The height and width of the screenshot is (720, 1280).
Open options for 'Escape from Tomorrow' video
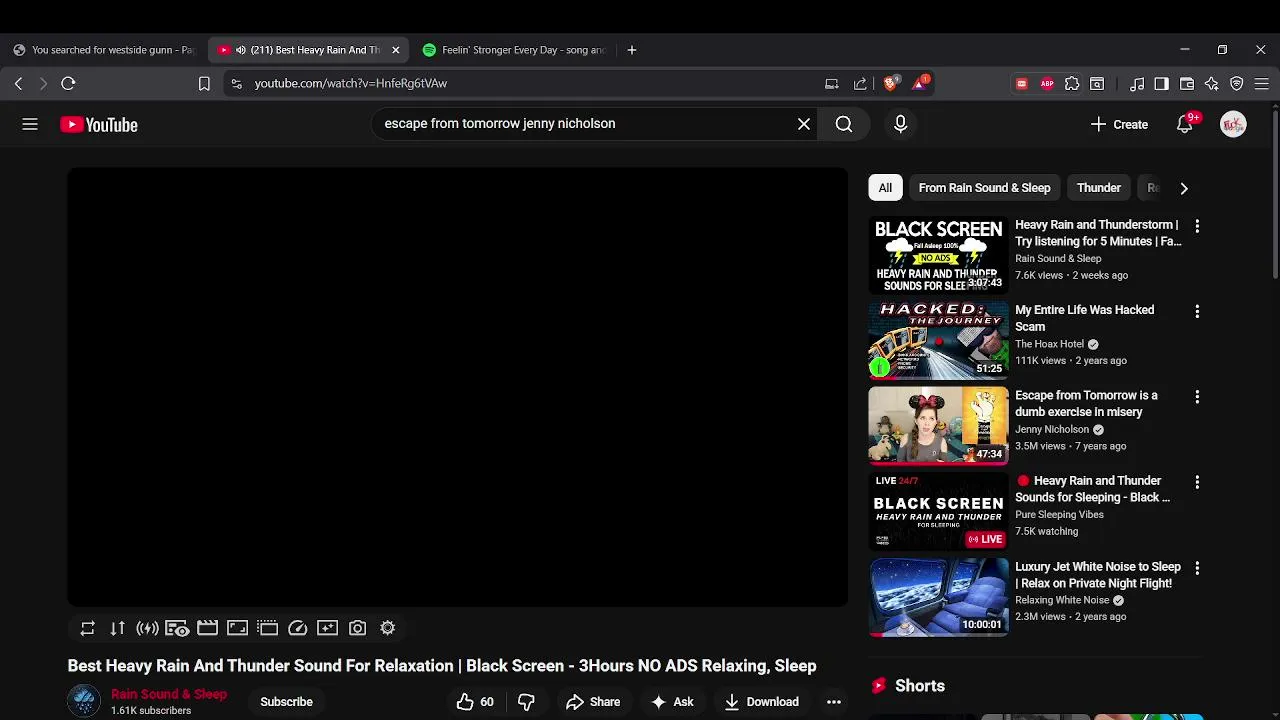[1197, 397]
